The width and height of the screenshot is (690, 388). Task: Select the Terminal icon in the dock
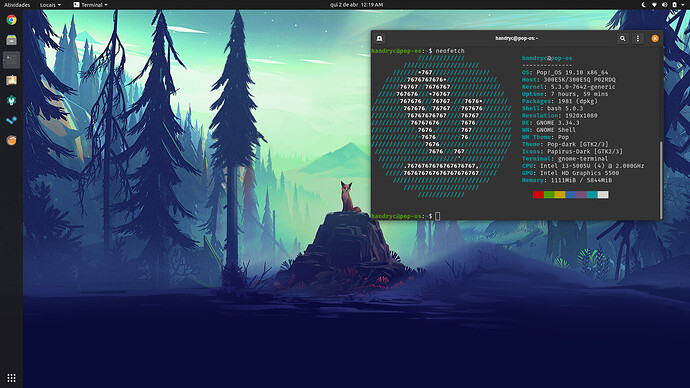[x=11, y=60]
